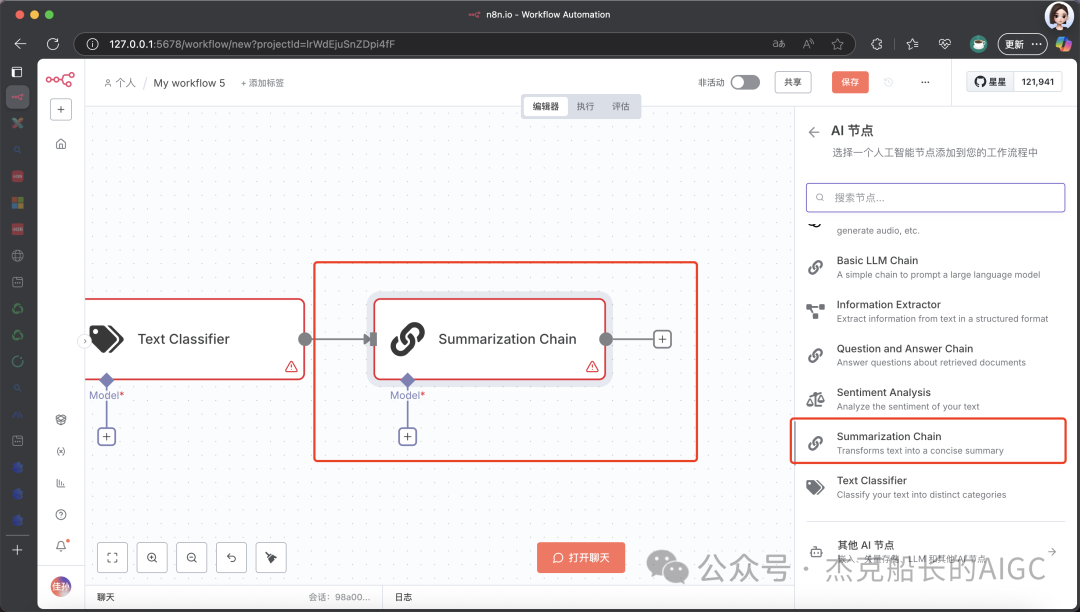Screen dimensions: 1080x612
Task: Select Text Classifier in node list
Action: 935,487
